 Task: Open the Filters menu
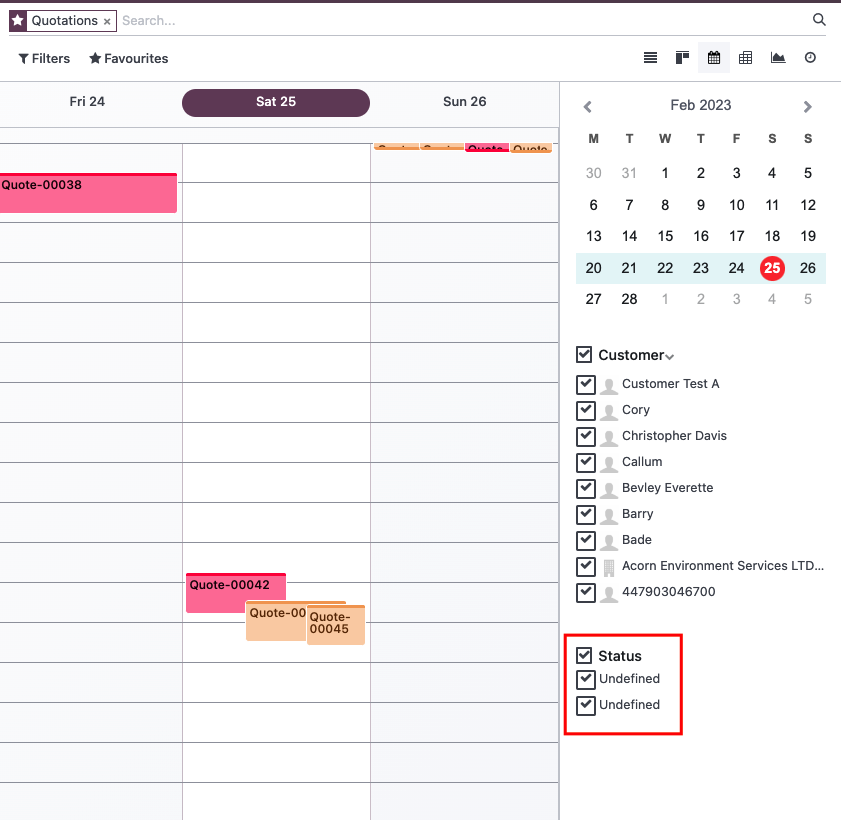(x=44, y=58)
